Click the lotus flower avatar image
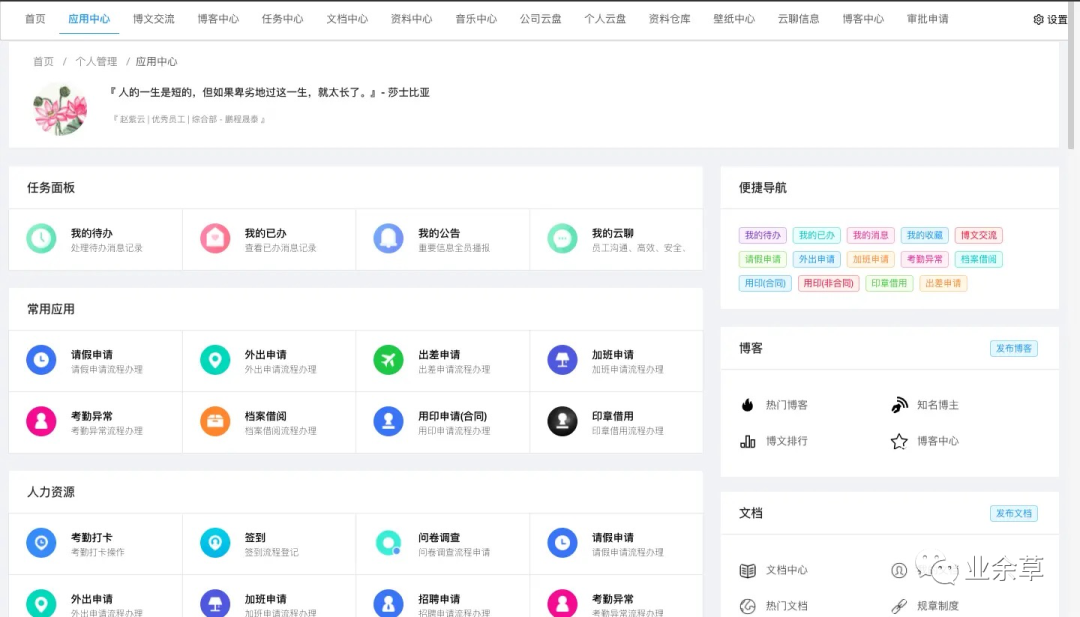Image resolution: width=1080 pixels, height=617 pixels. coord(60,108)
